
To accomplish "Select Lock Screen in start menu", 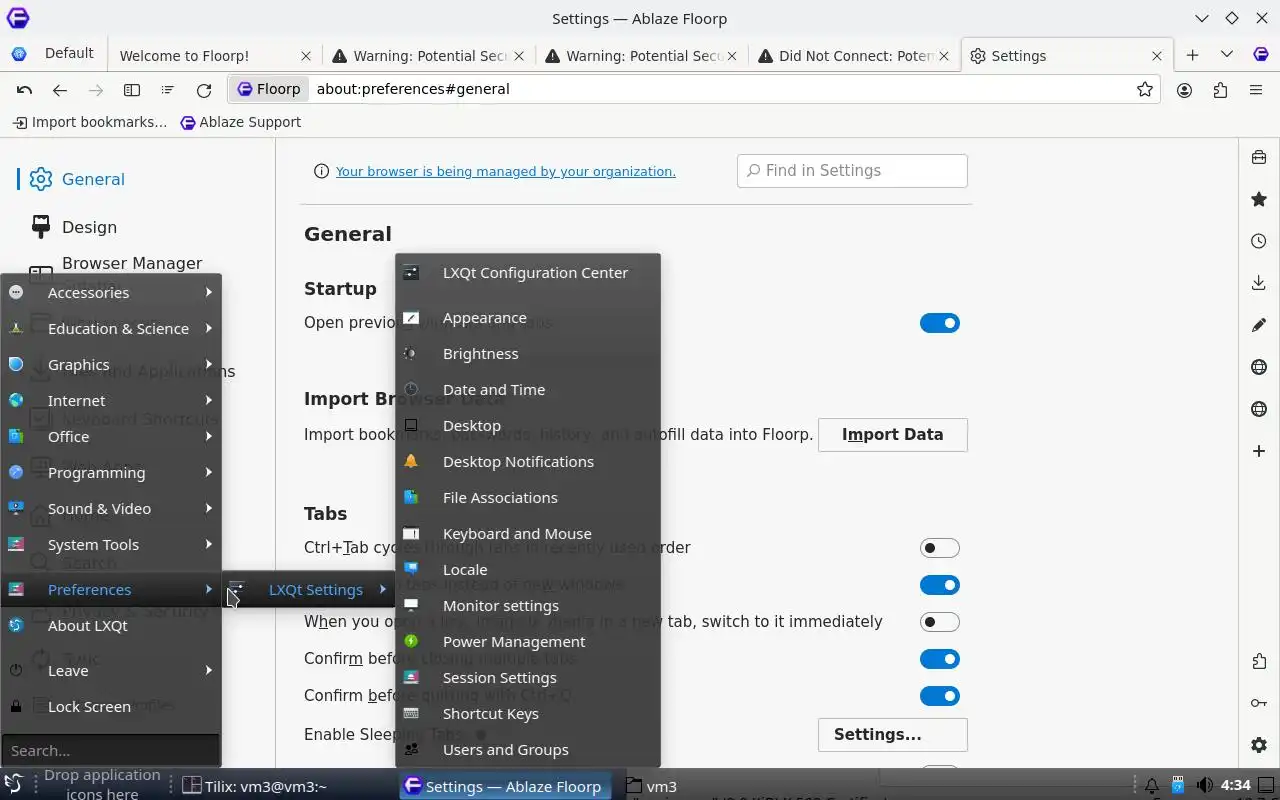I will point(111,707).
